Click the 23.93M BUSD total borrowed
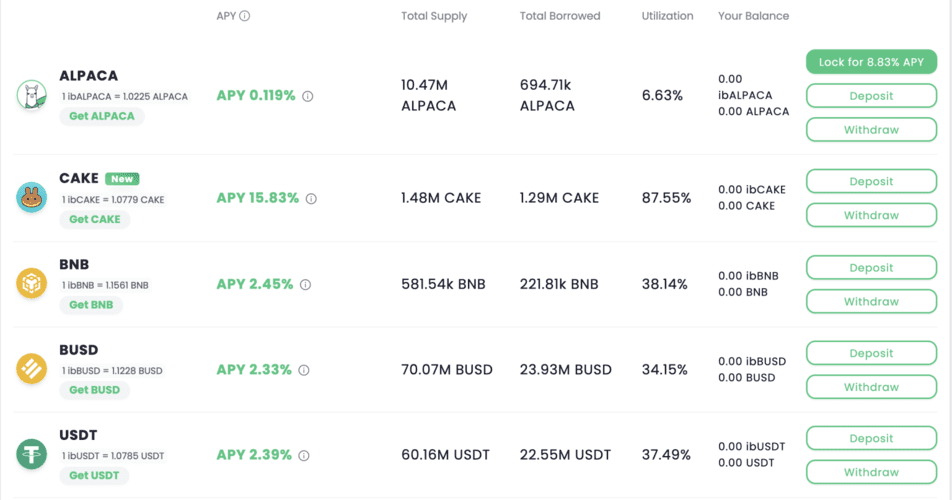This screenshot has width=952, height=500. tap(565, 370)
